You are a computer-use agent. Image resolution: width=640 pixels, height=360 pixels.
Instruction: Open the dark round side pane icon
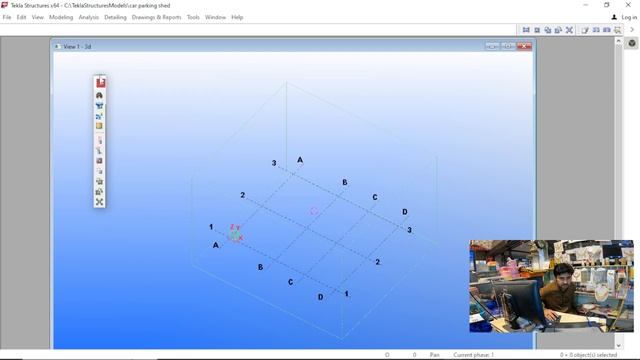pos(632,43)
